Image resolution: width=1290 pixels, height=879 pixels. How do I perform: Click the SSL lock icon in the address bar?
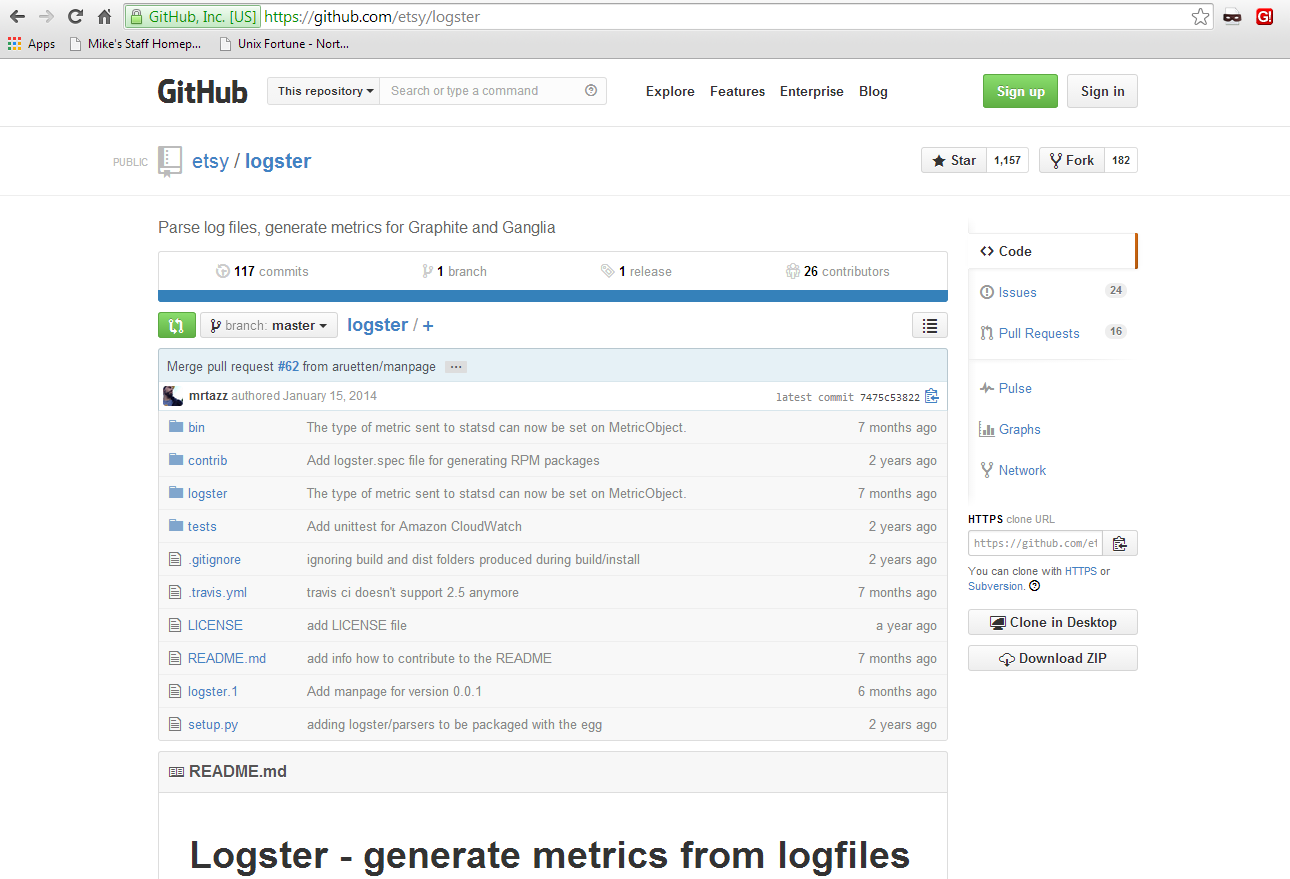[x=137, y=17]
